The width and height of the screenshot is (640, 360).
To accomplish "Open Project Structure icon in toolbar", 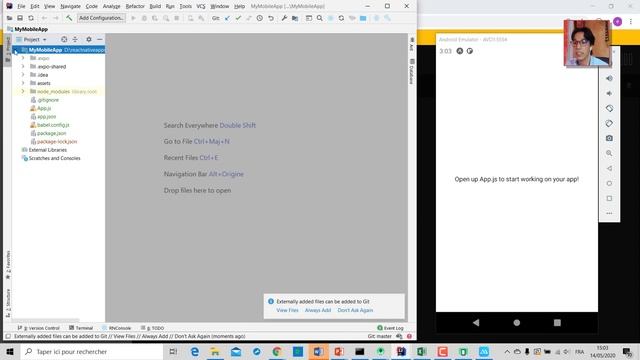I will (295, 18).
